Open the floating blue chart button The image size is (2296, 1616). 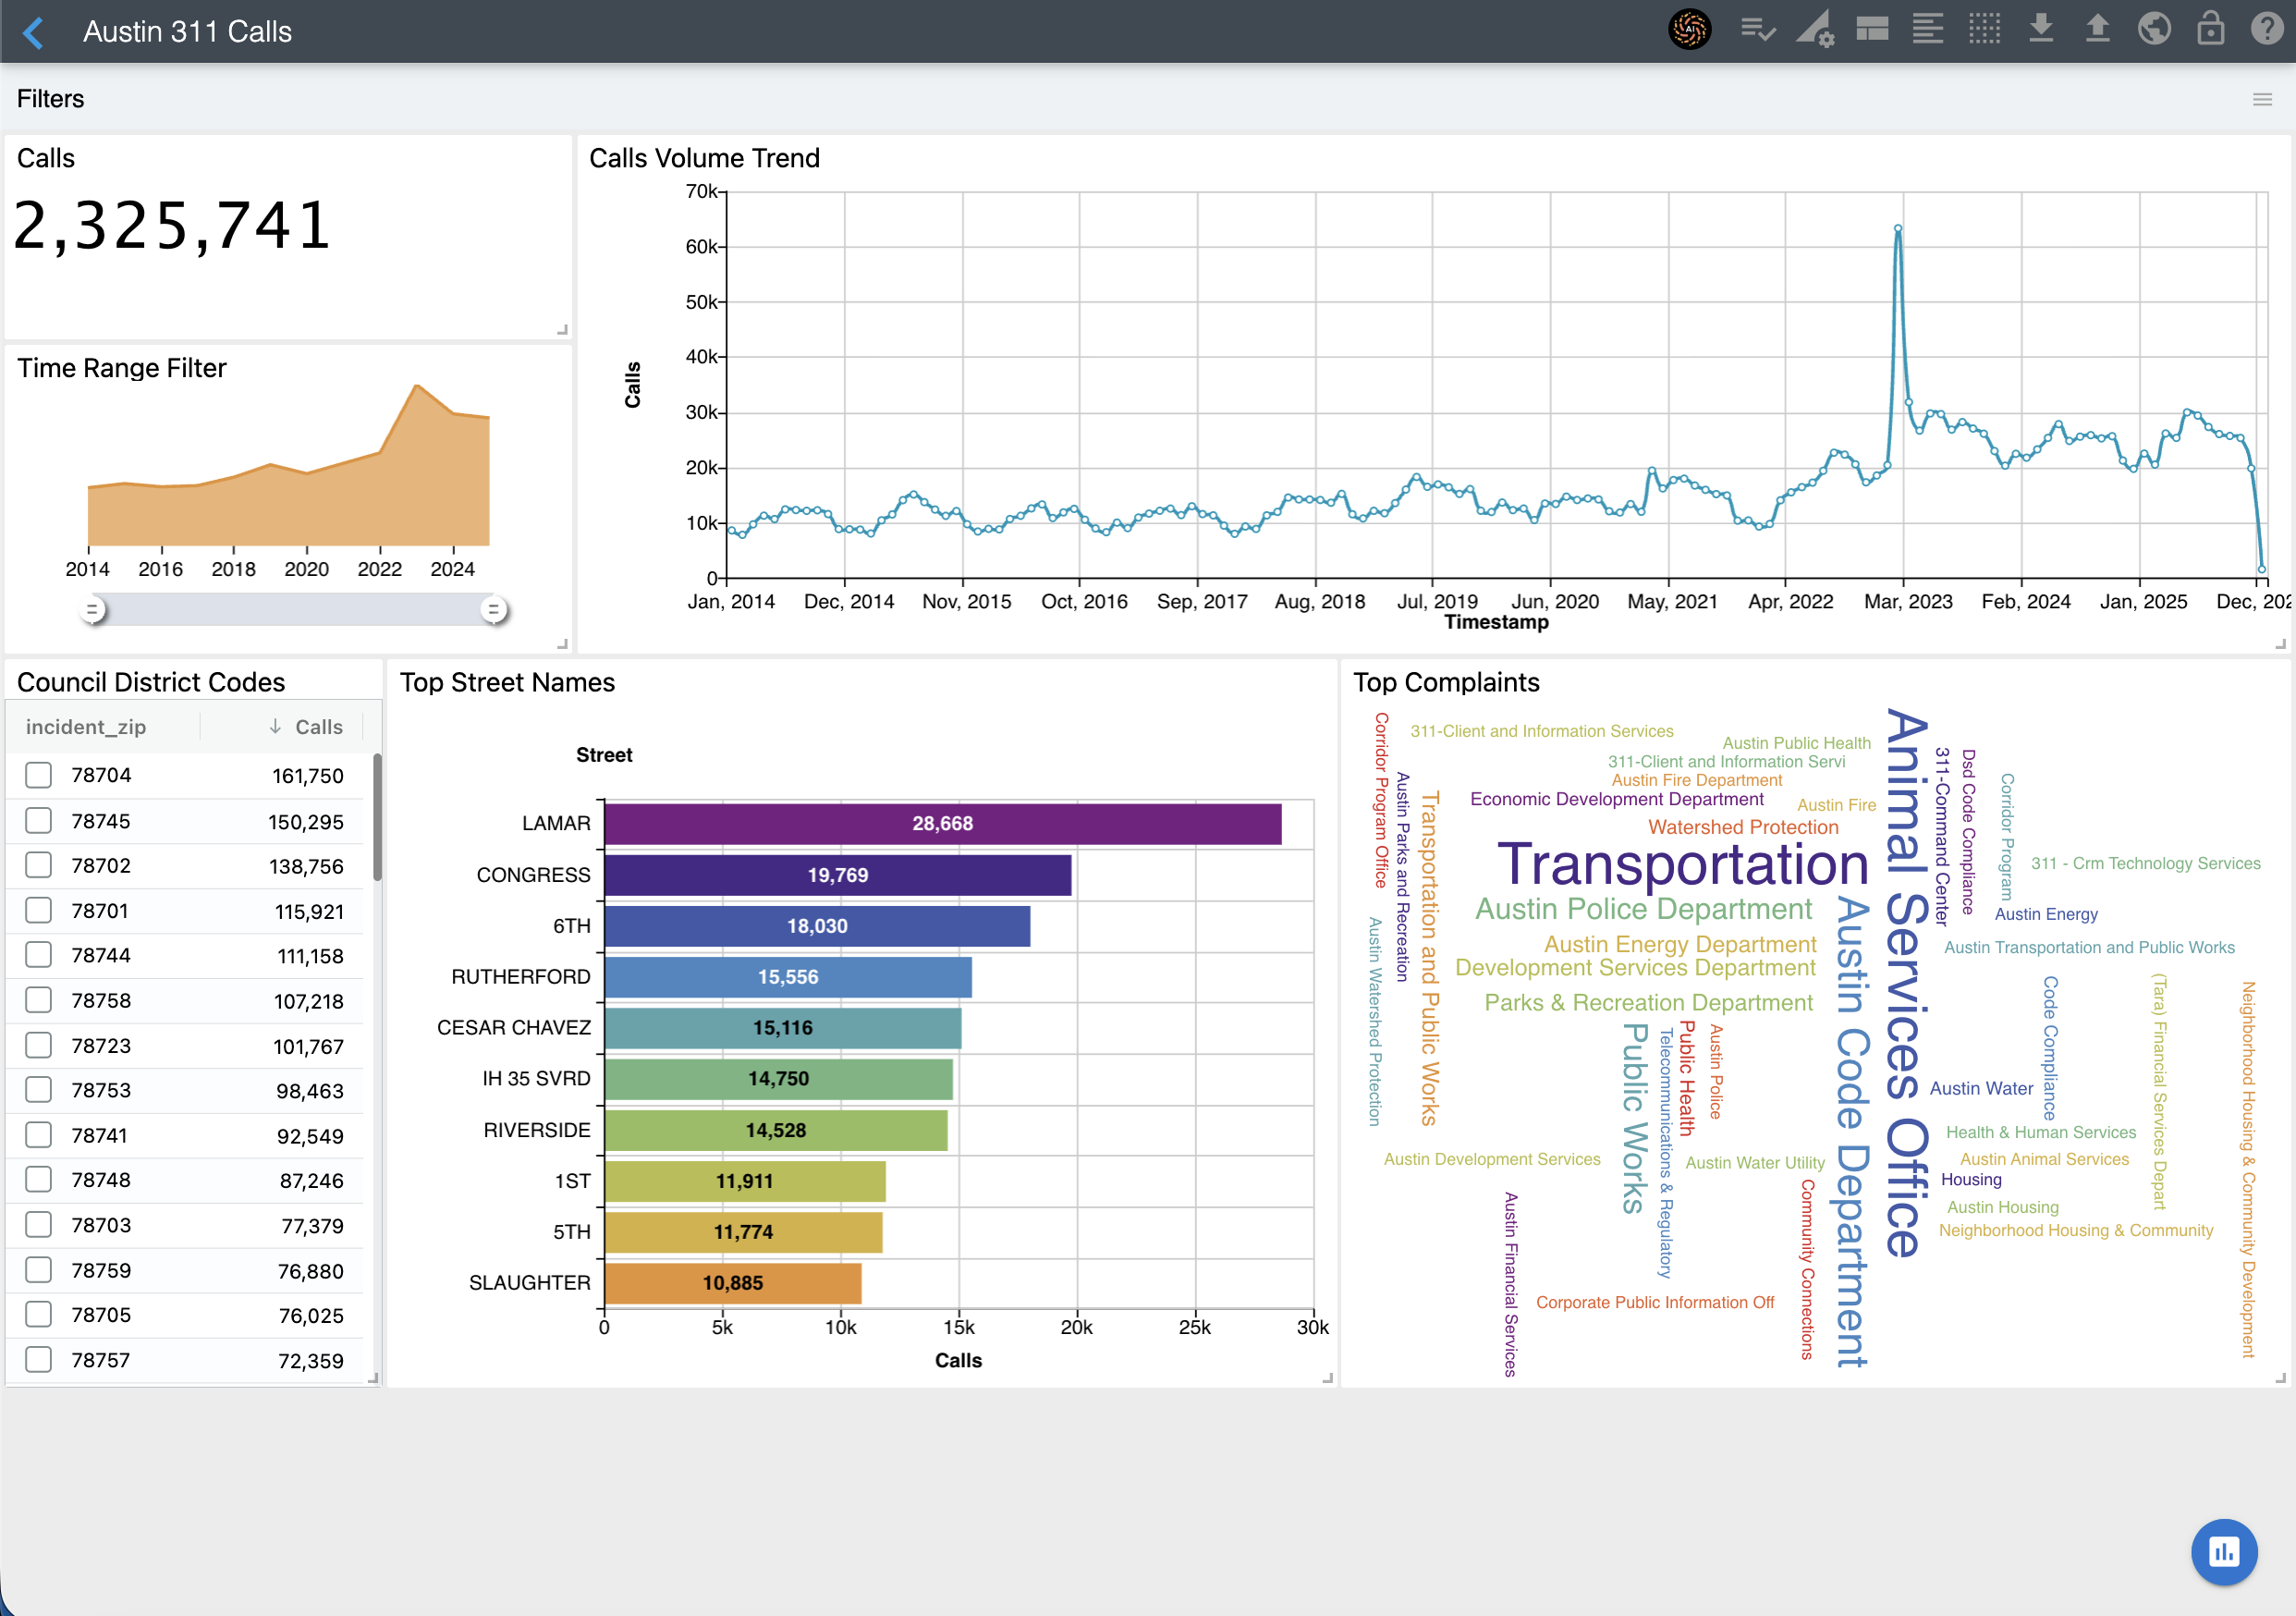[2223, 1551]
